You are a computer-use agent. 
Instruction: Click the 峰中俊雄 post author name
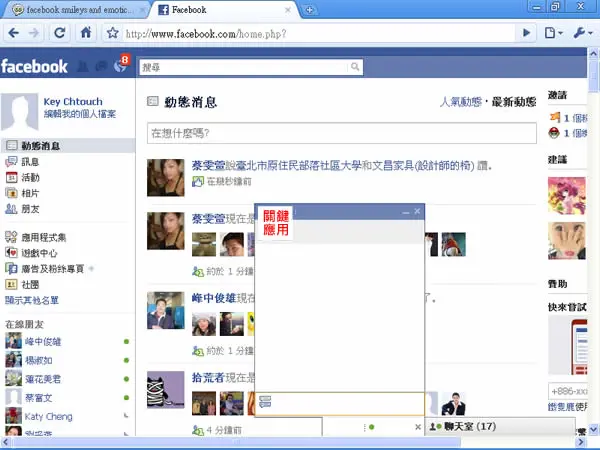coord(214,298)
